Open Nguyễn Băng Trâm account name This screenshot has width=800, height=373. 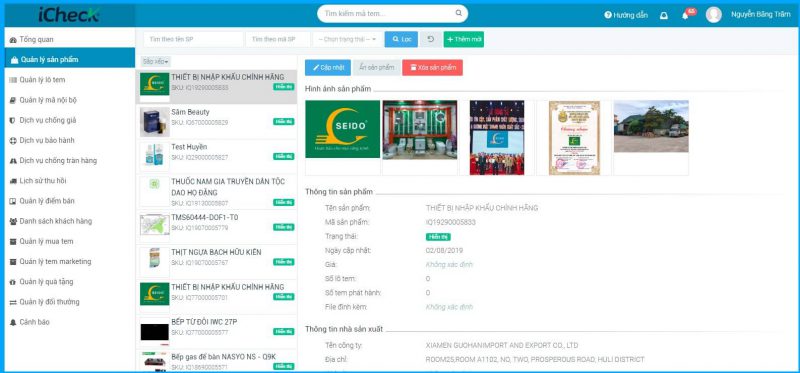pos(761,15)
